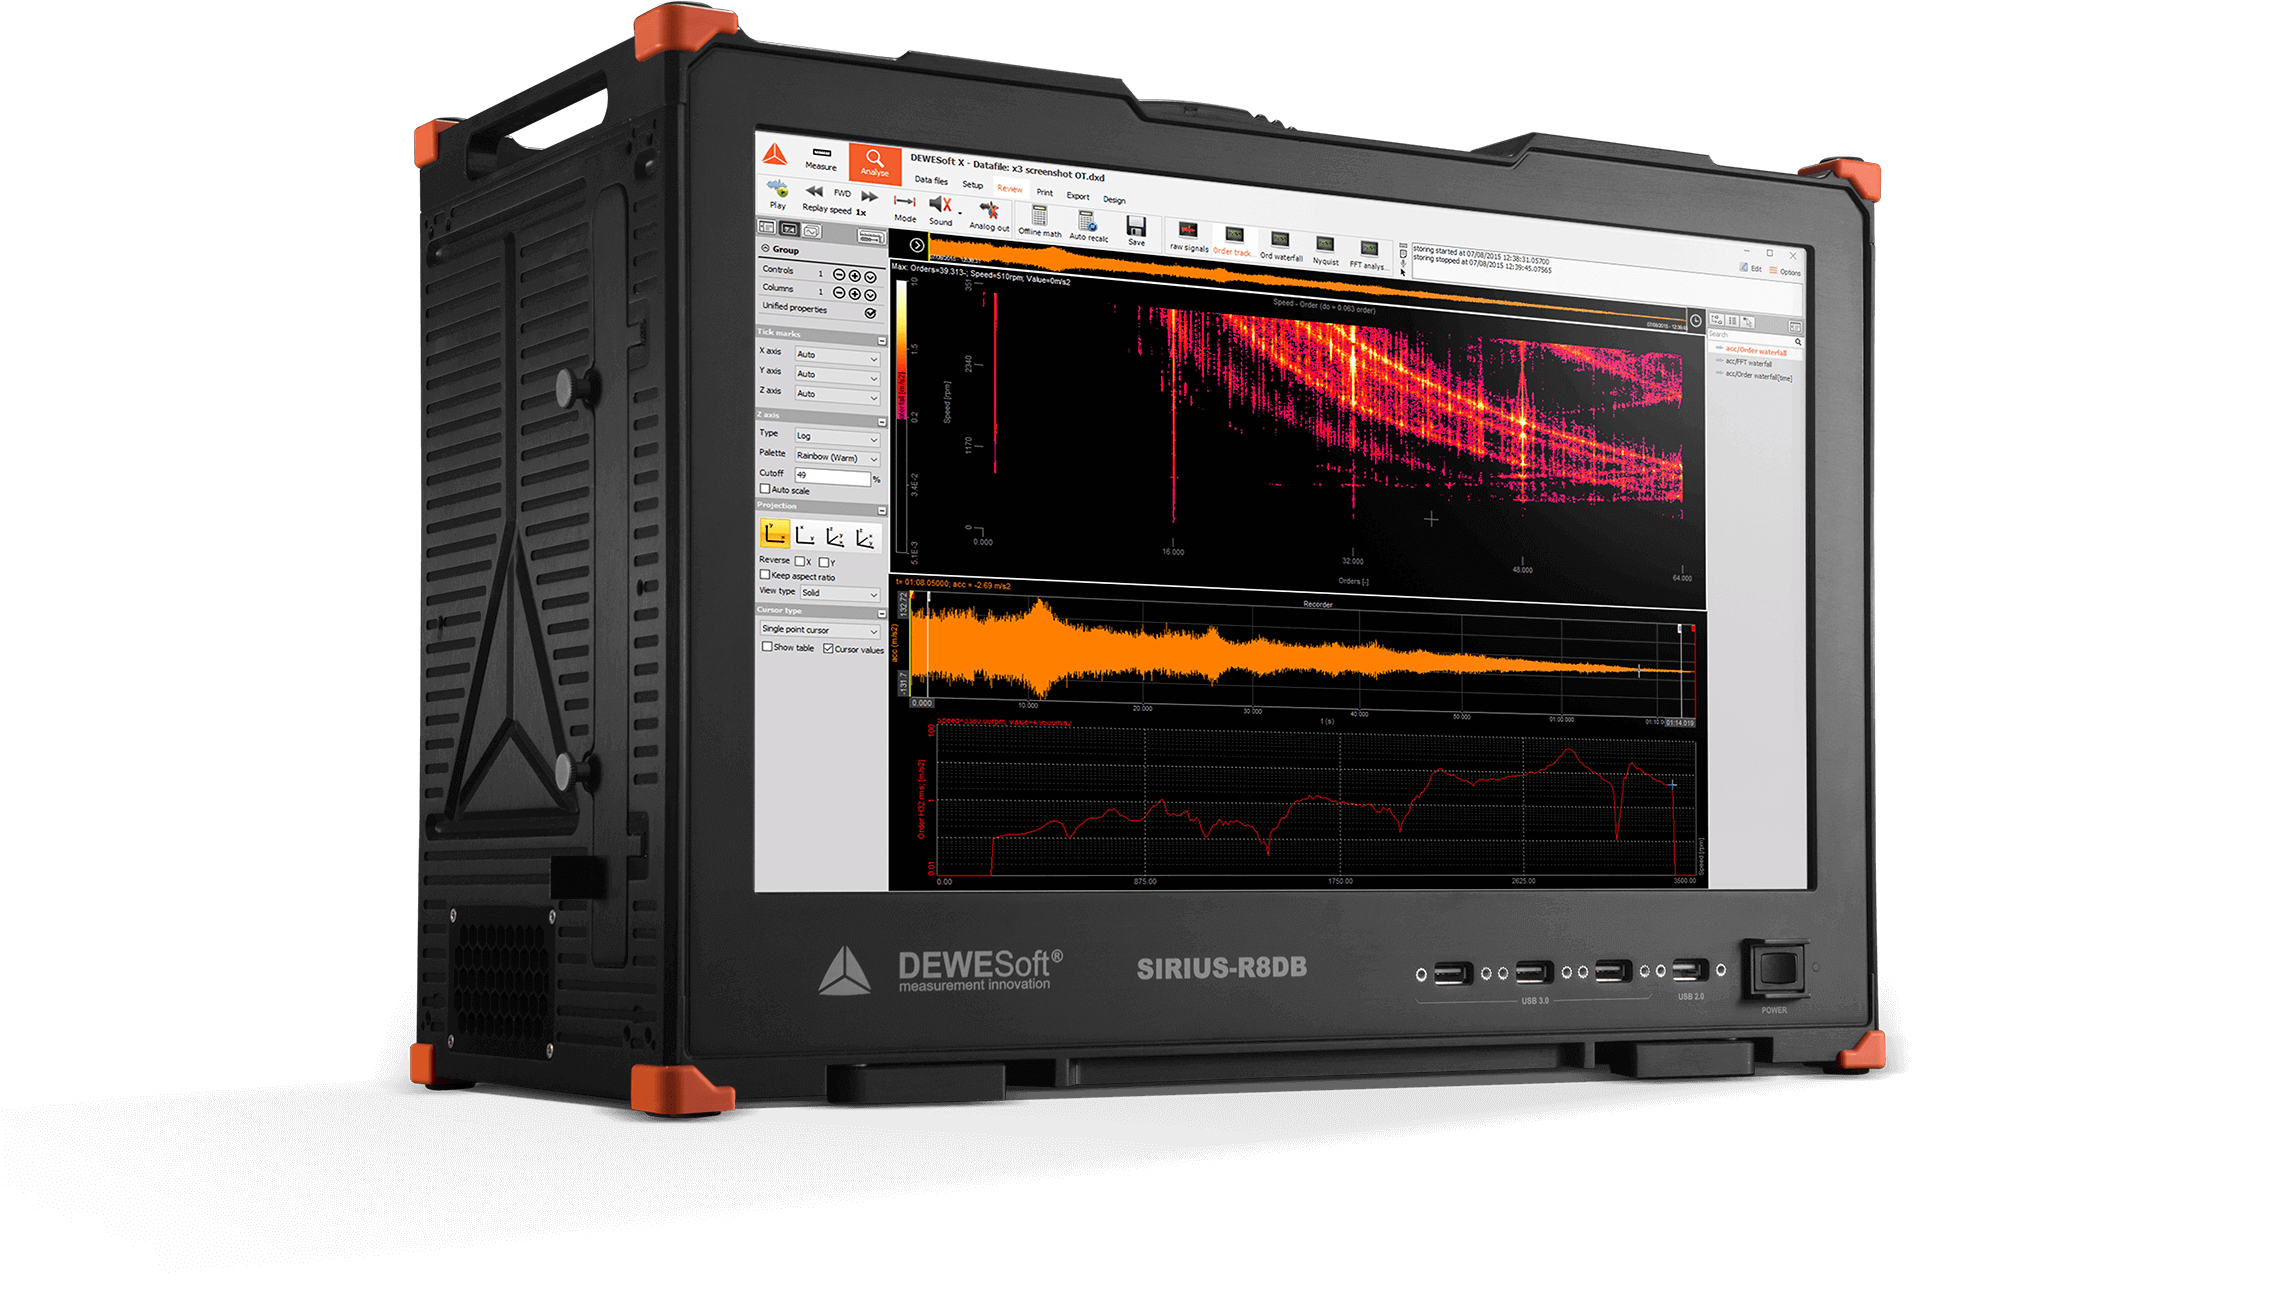
Task: Enable Auto scale checkbox
Action: [765, 489]
